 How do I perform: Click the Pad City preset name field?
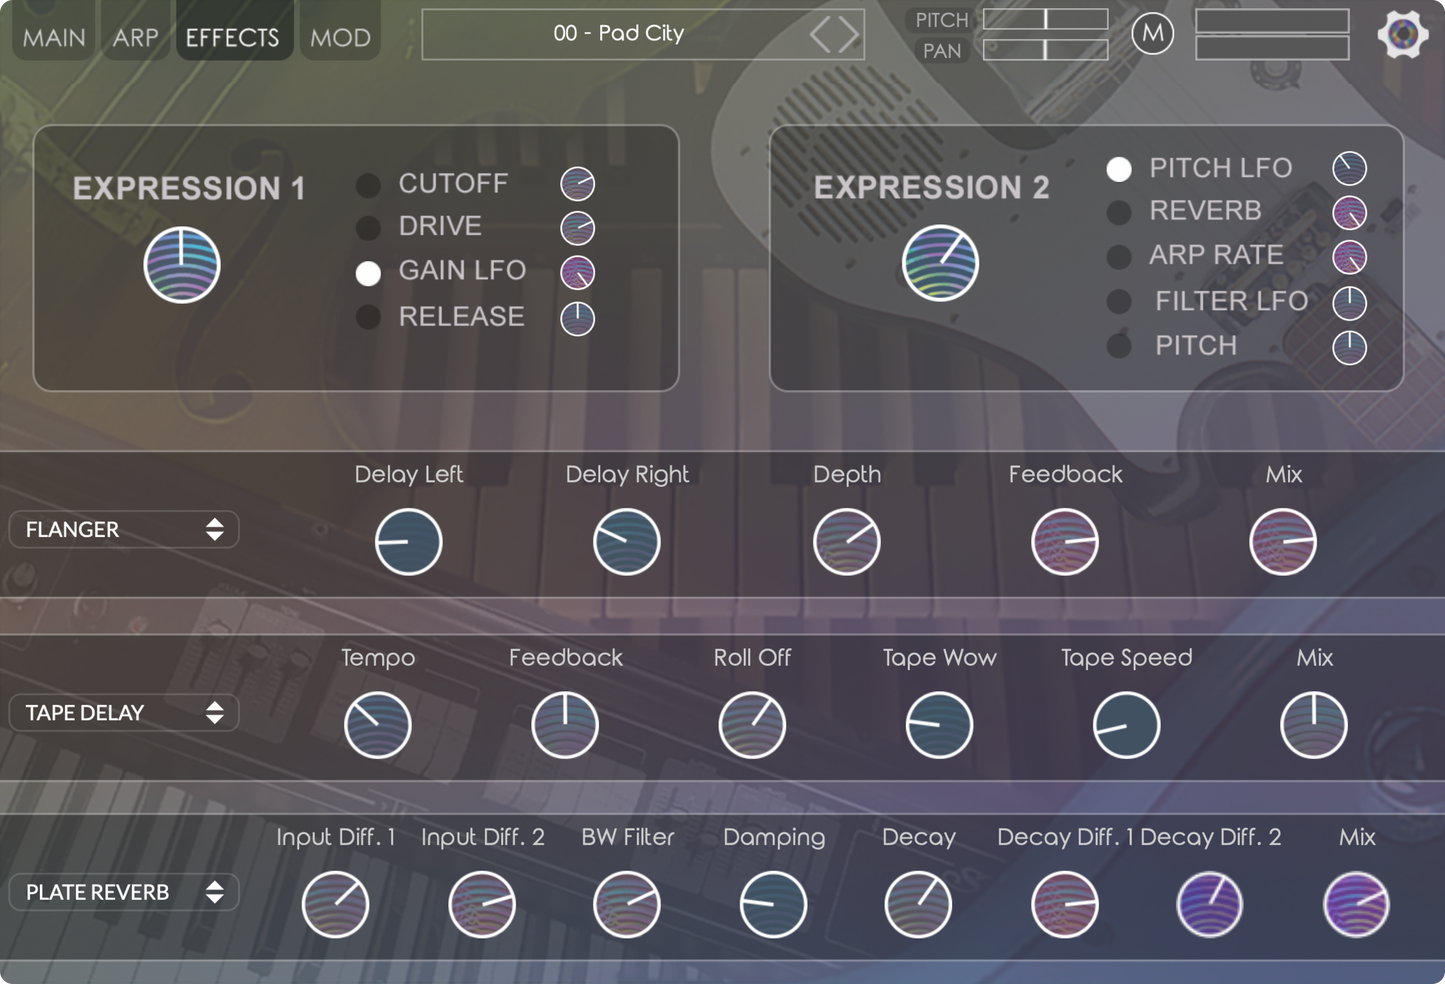tap(618, 34)
